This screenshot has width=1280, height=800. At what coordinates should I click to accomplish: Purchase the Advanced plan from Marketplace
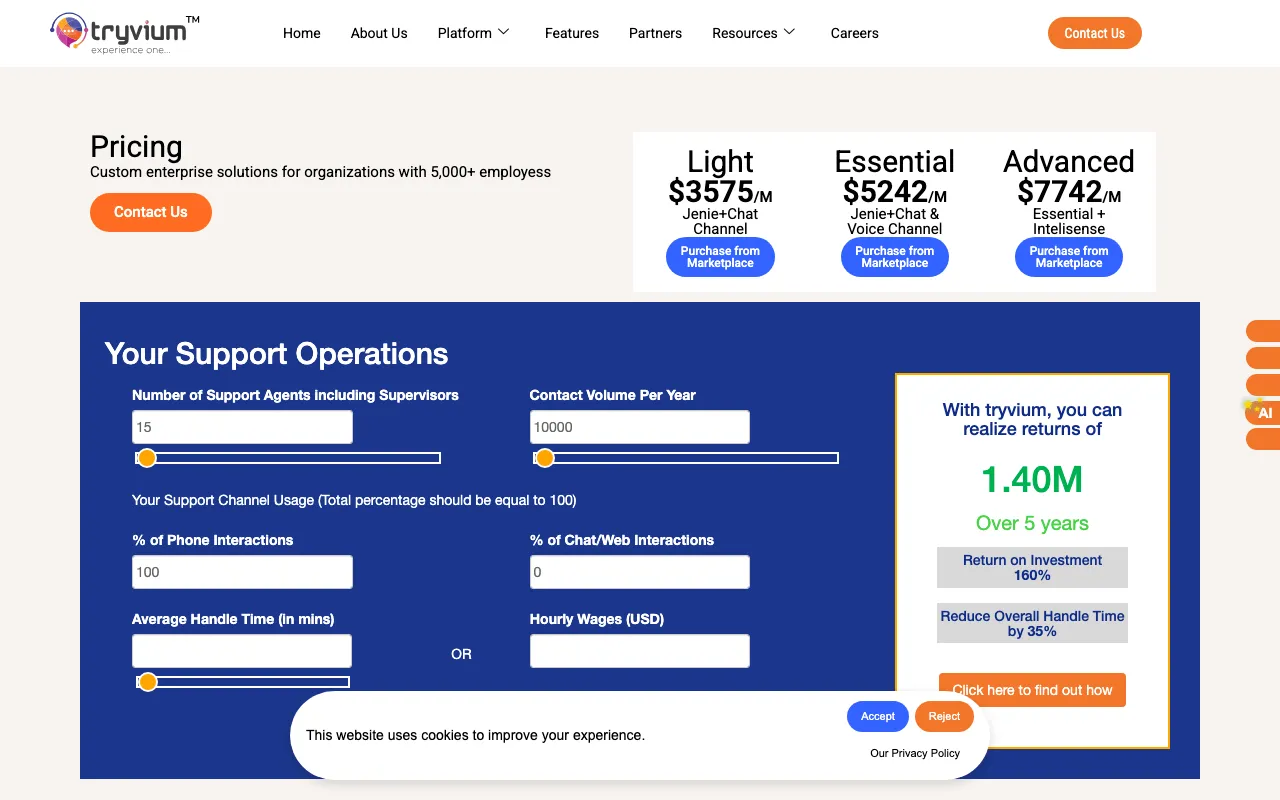(x=1069, y=257)
